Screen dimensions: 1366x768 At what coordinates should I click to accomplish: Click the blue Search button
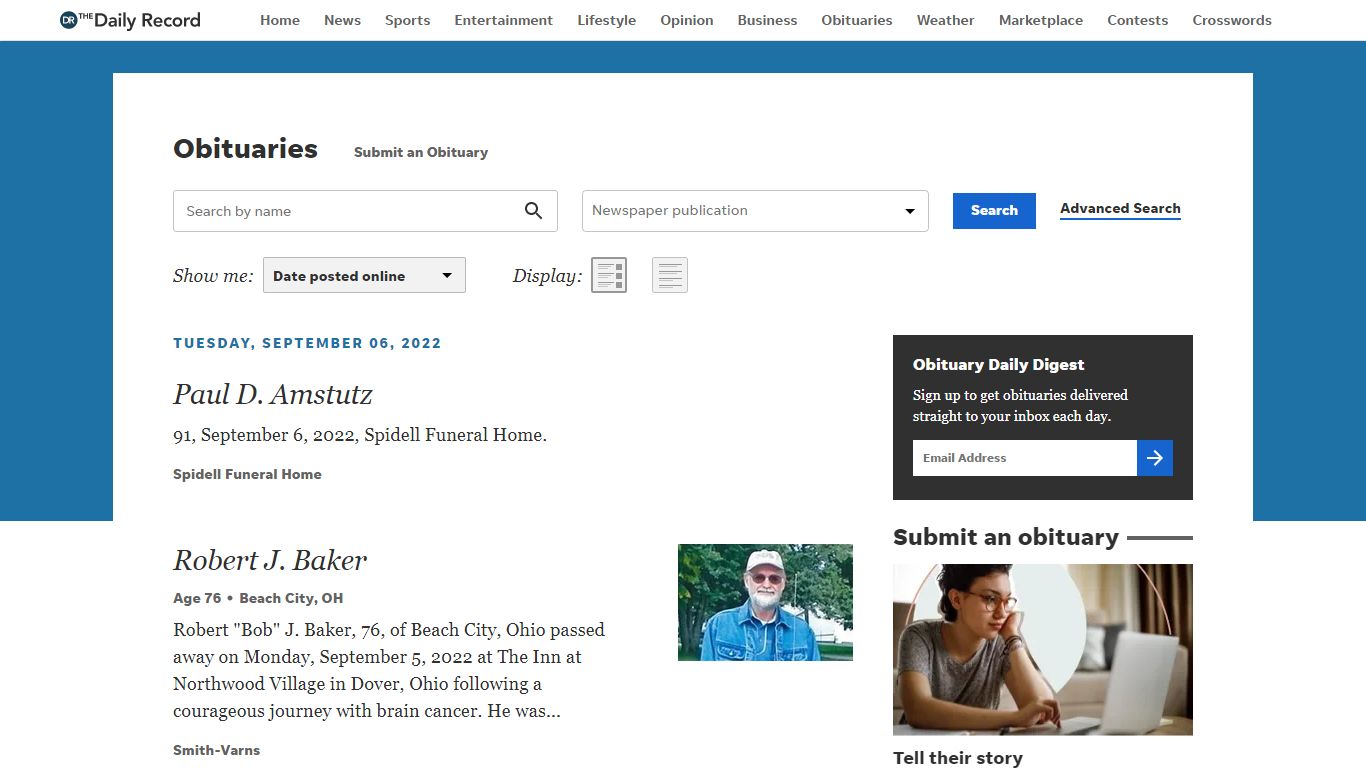[x=994, y=211]
